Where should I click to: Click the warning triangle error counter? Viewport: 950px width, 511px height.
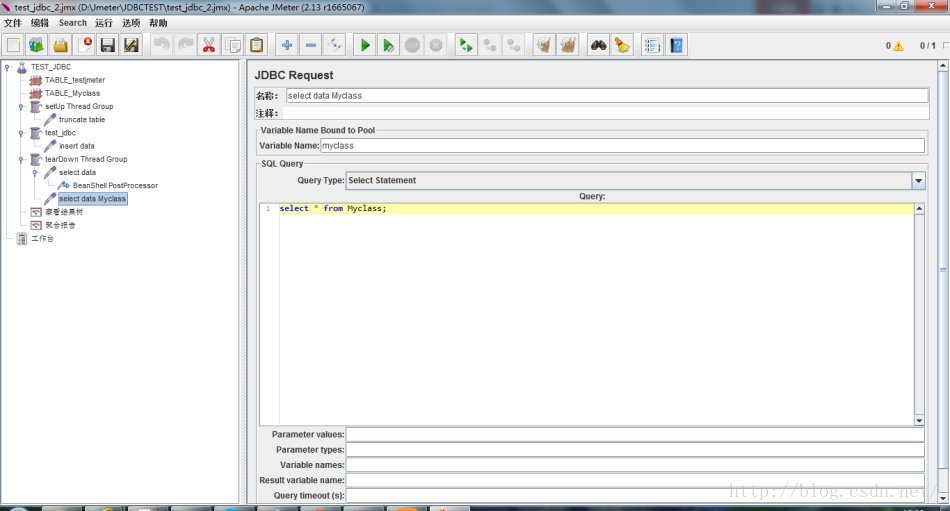click(898, 46)
